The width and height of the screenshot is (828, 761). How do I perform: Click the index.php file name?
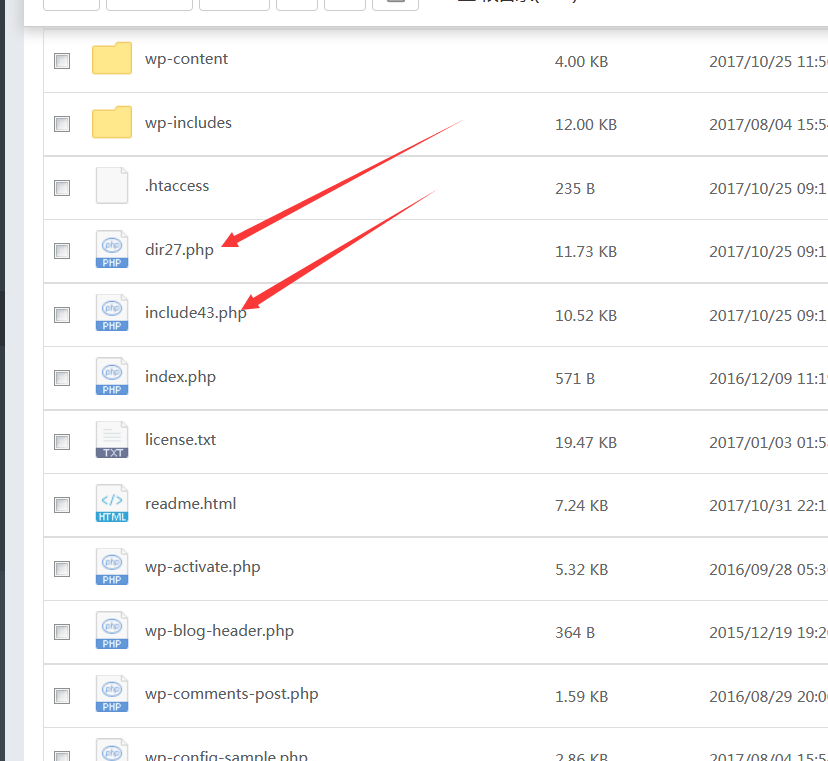[181, 377]
